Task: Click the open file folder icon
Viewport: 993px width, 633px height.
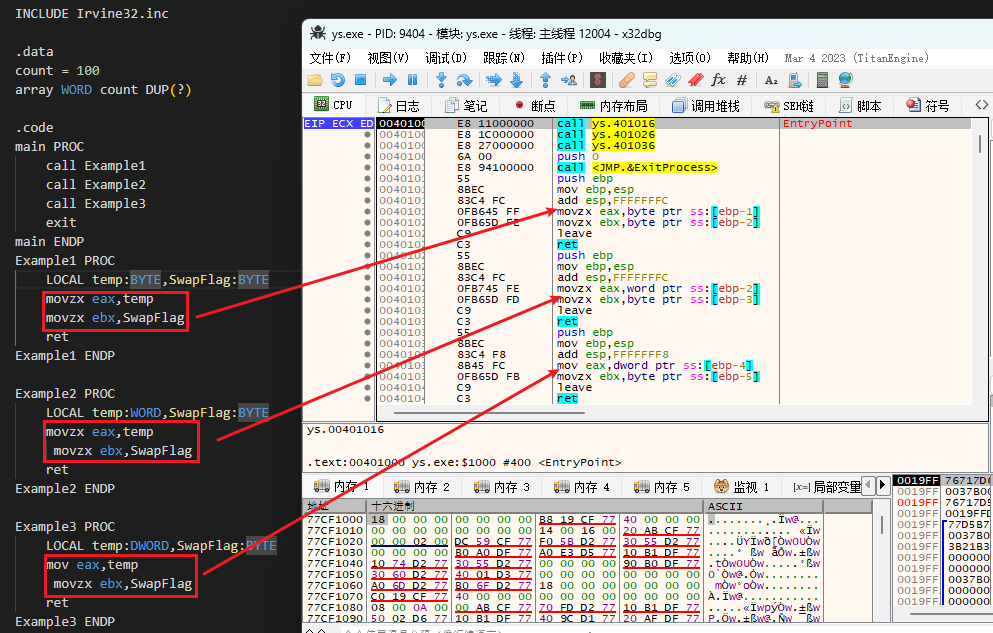Action: (x=315, y=80)
